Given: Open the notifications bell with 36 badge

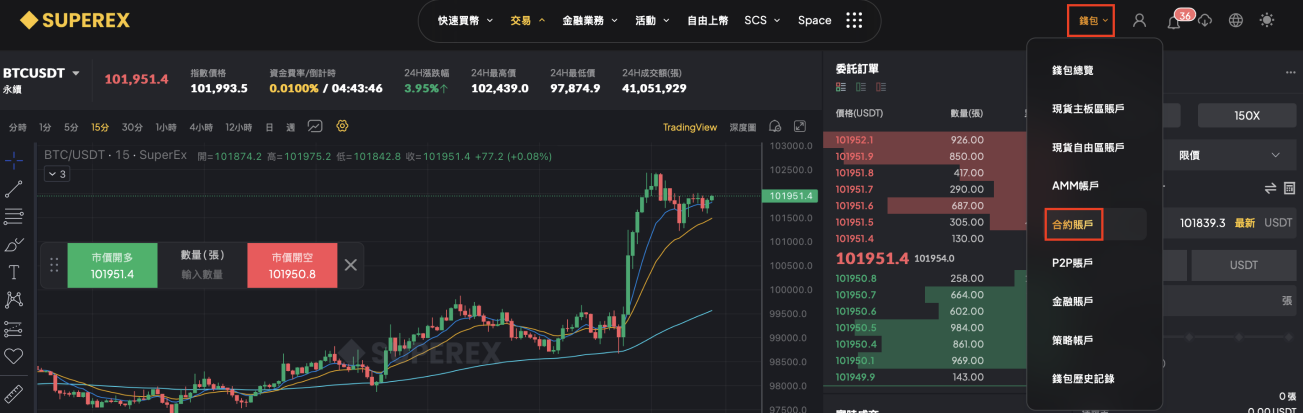Looking at the screenshot, I should [1175, 20].
